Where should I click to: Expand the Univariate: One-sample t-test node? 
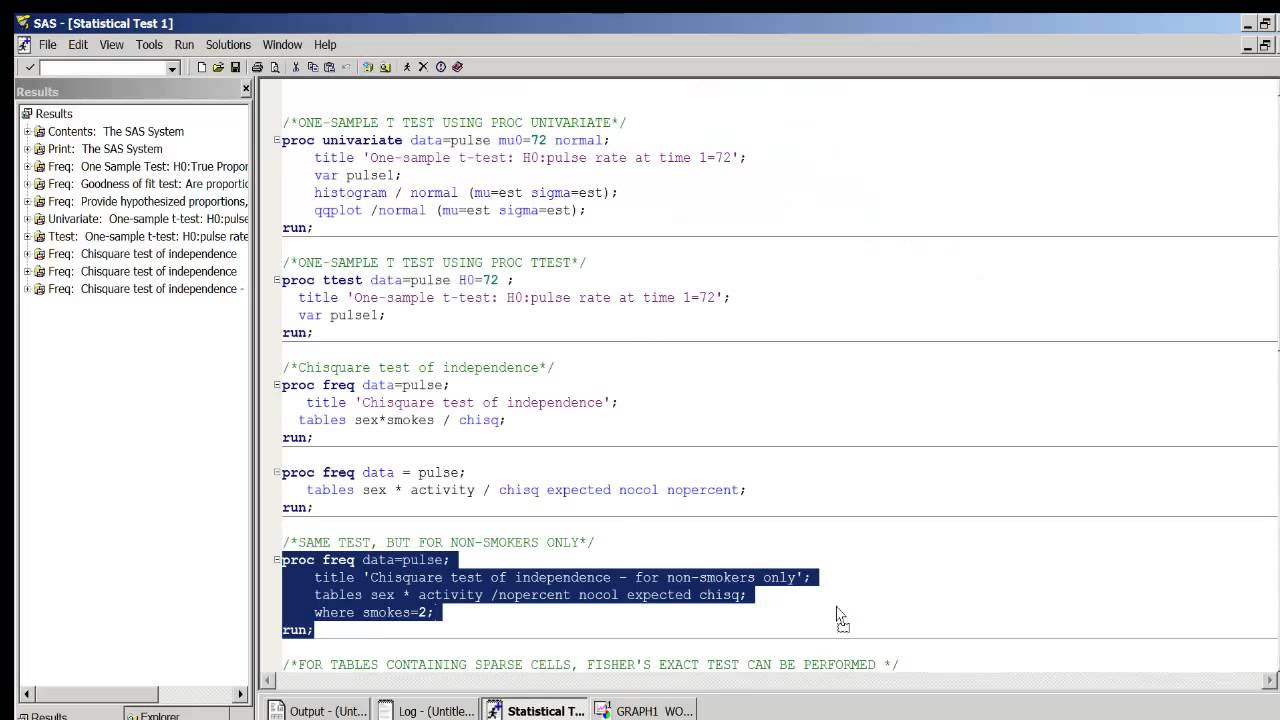tap(28, 219)
